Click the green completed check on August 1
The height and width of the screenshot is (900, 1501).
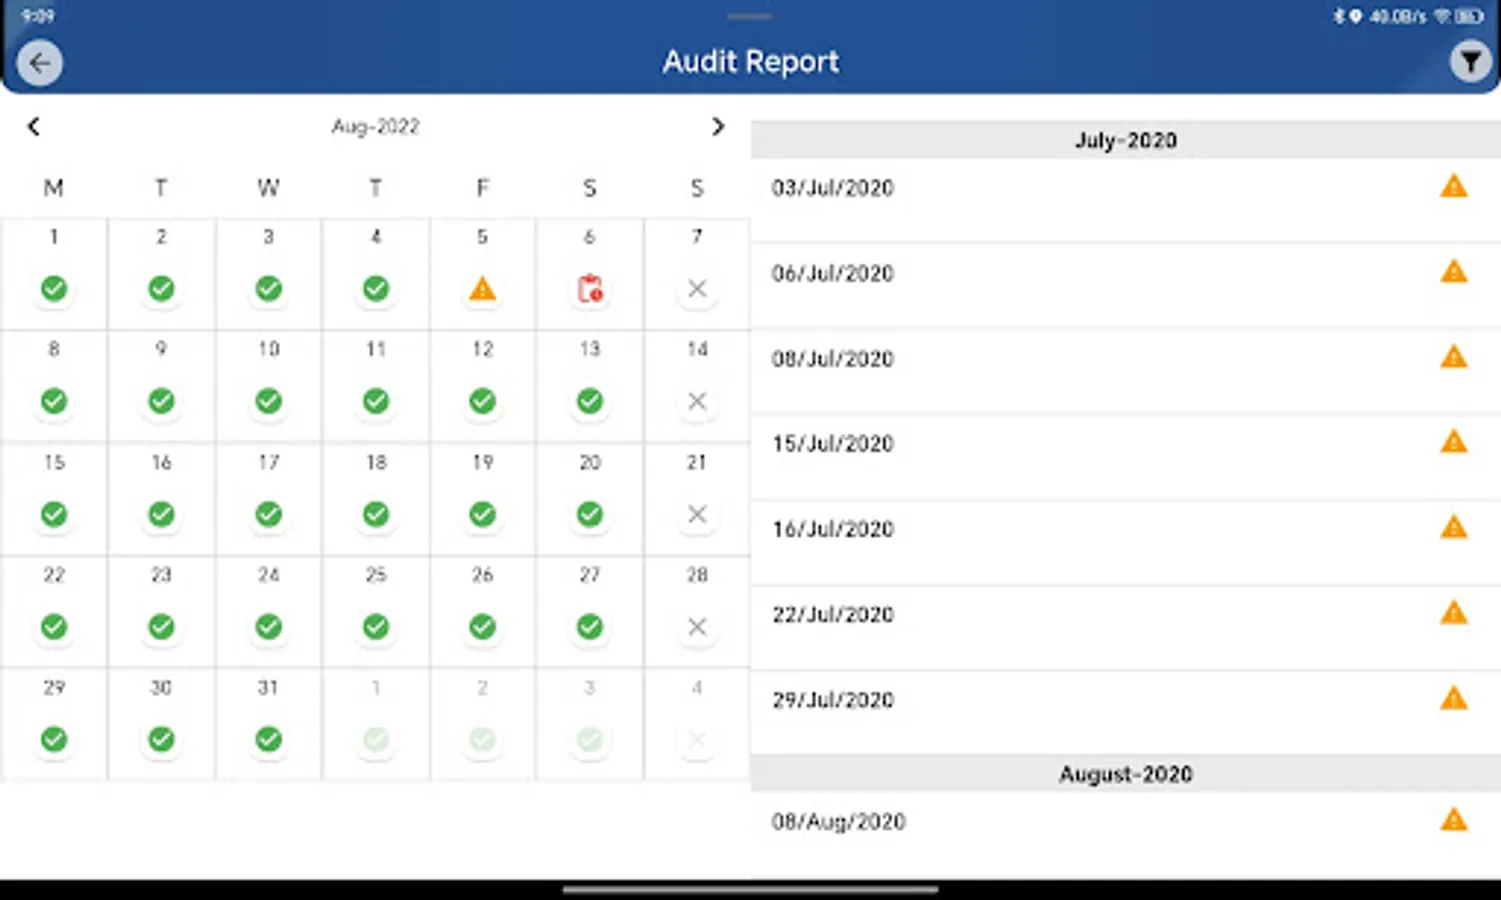click(x=54, y=288)
